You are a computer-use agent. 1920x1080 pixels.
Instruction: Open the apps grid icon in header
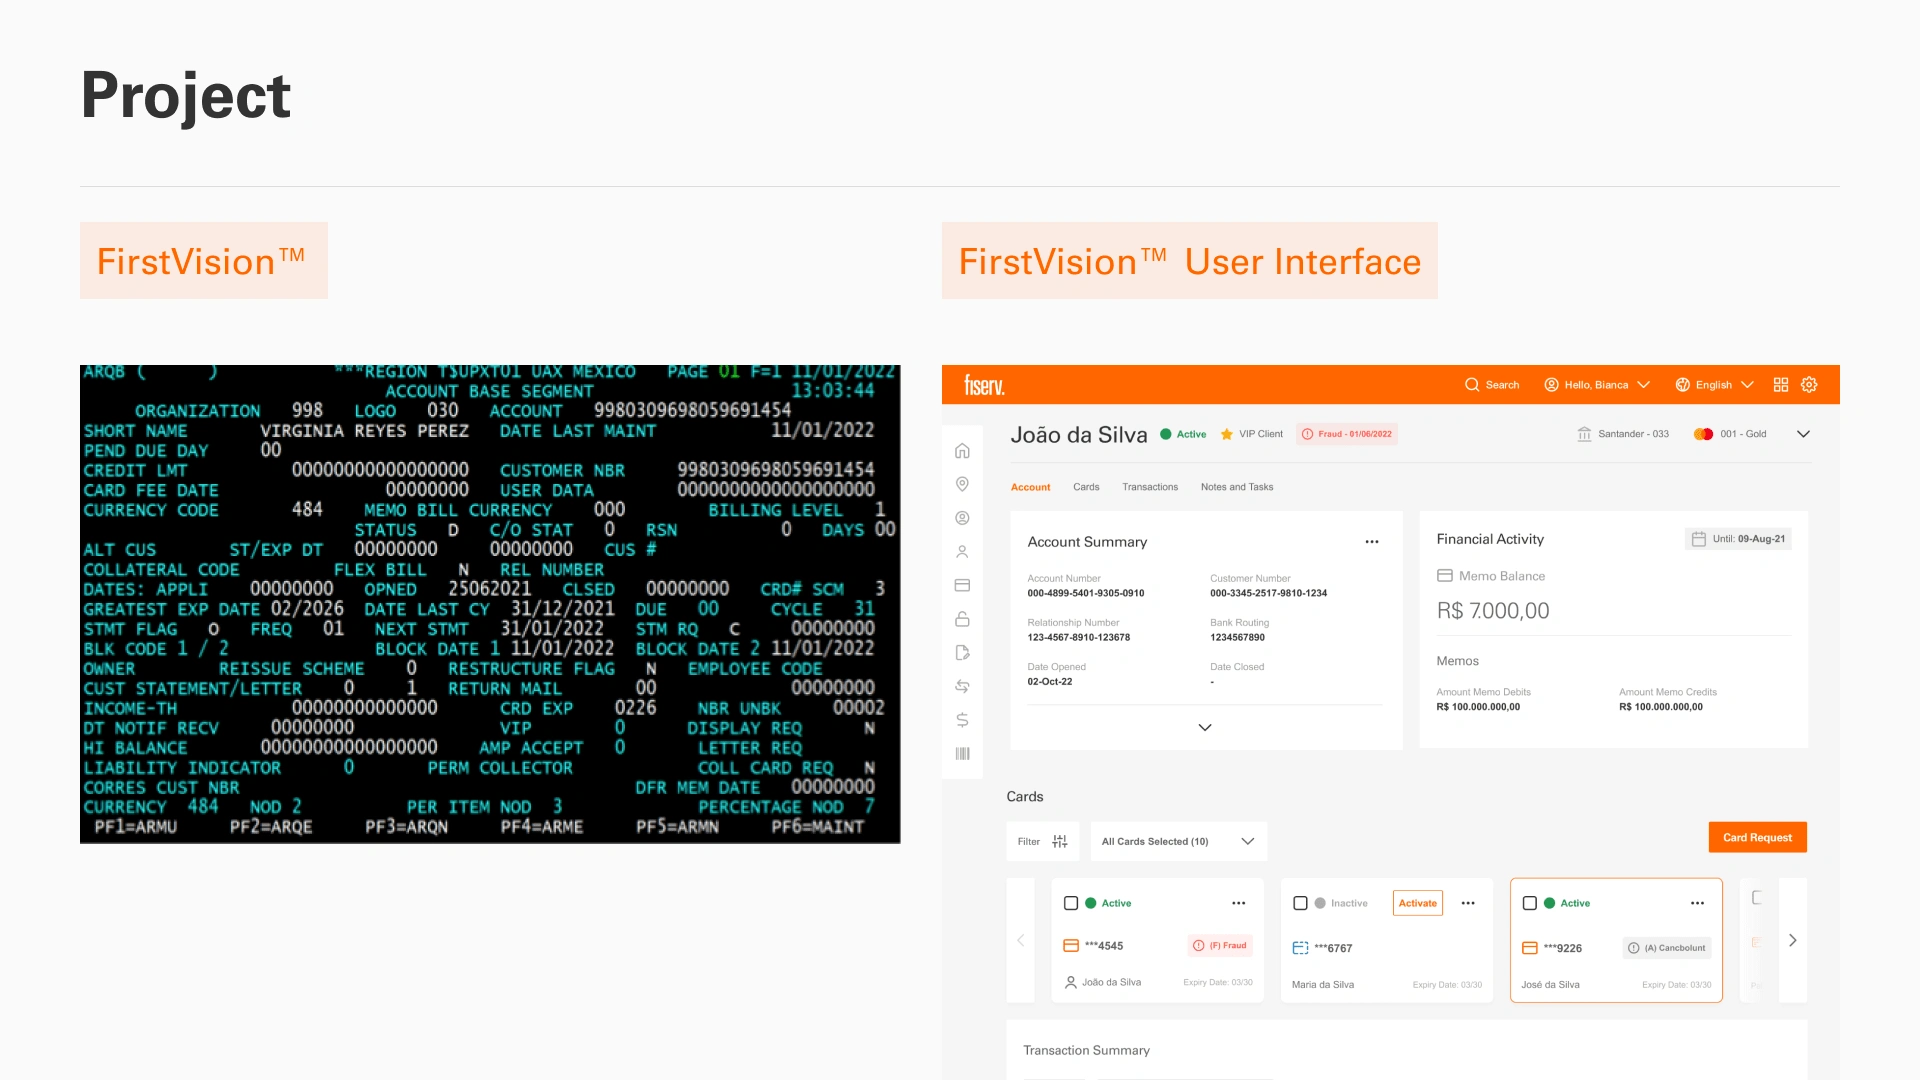[1781, 385]
